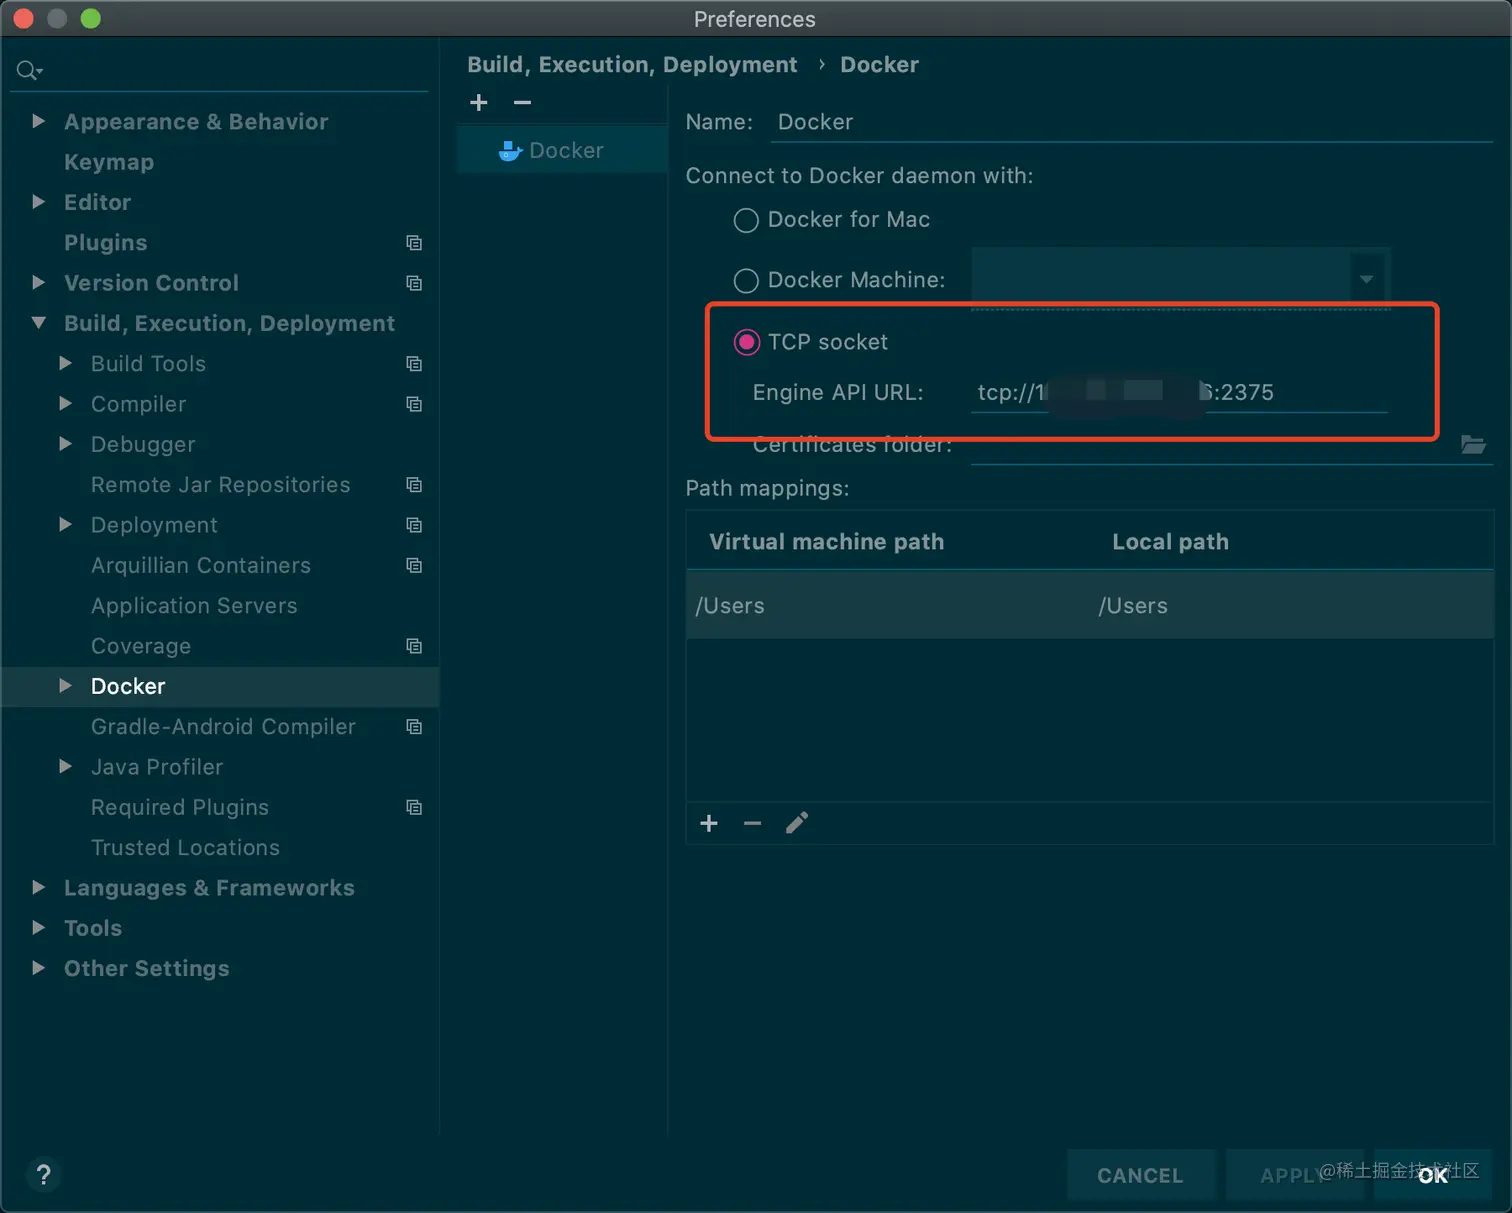Click the project-level icon beside Required Plugins

click(x=414, y=807)
